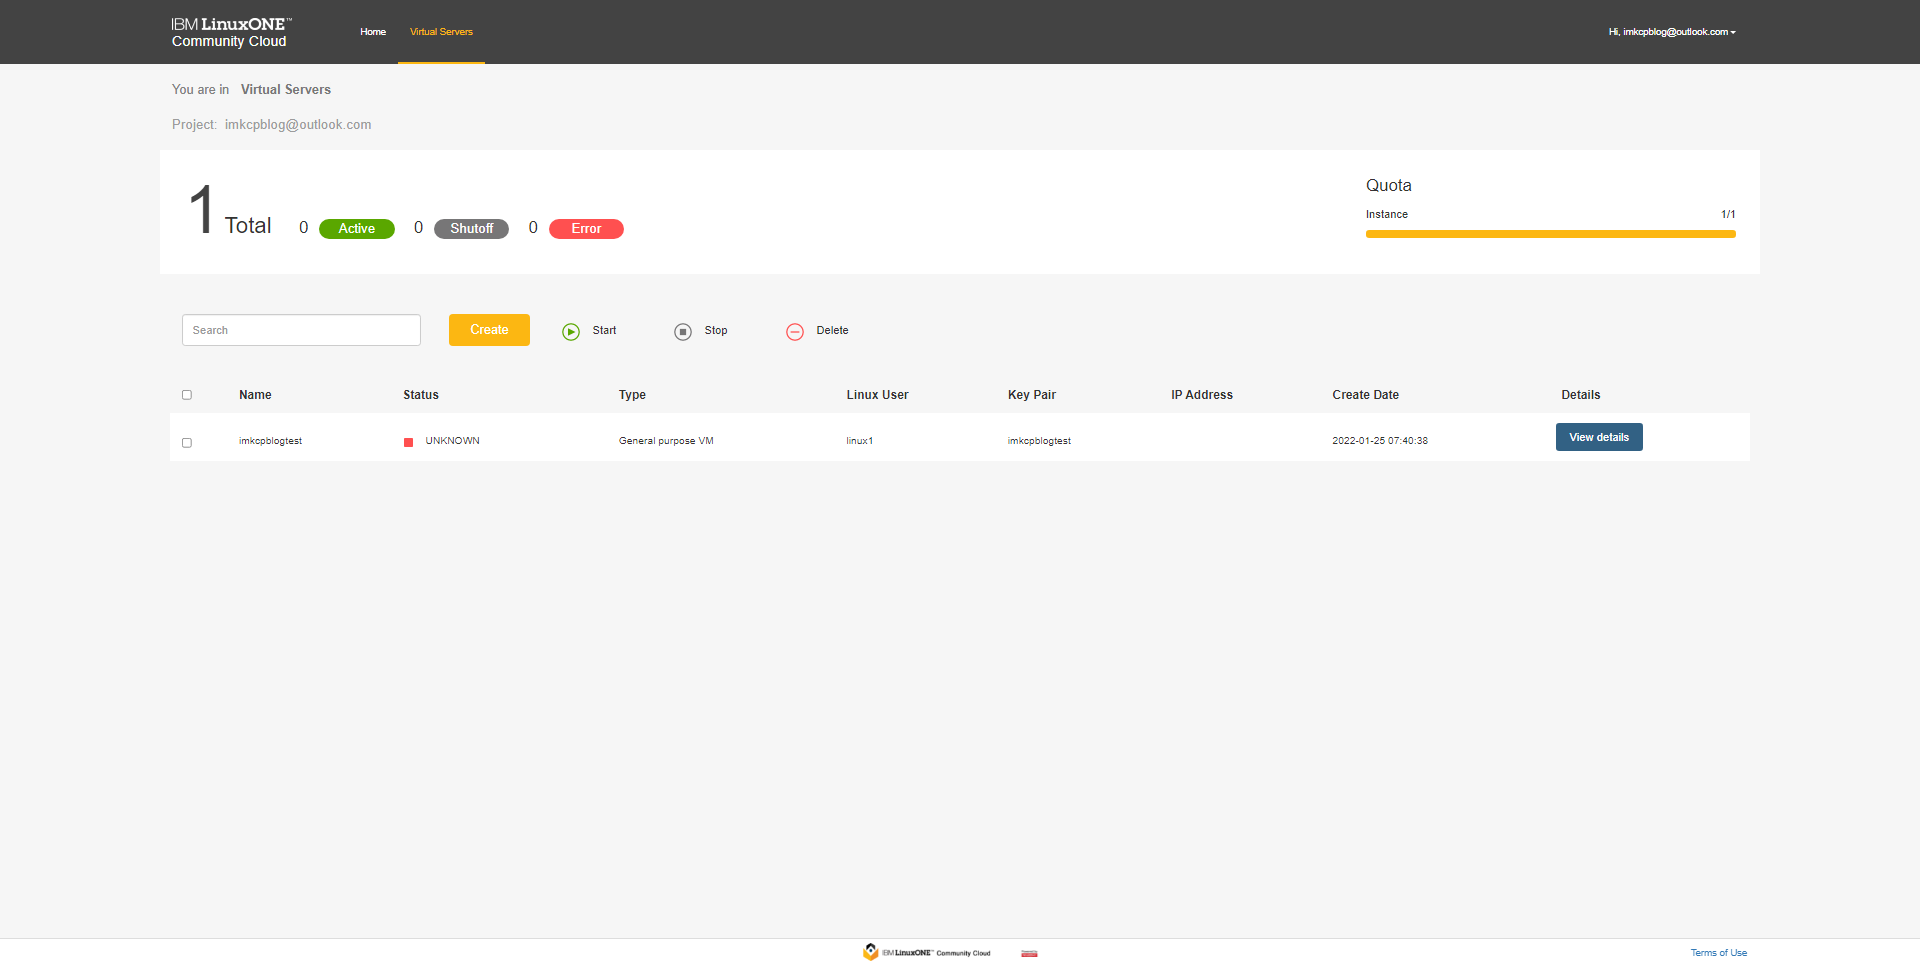Image resolution: width=1920 pixels, height=969 pixels.
Task: Click the red Delete minus icon
Action: pos(795,332)
